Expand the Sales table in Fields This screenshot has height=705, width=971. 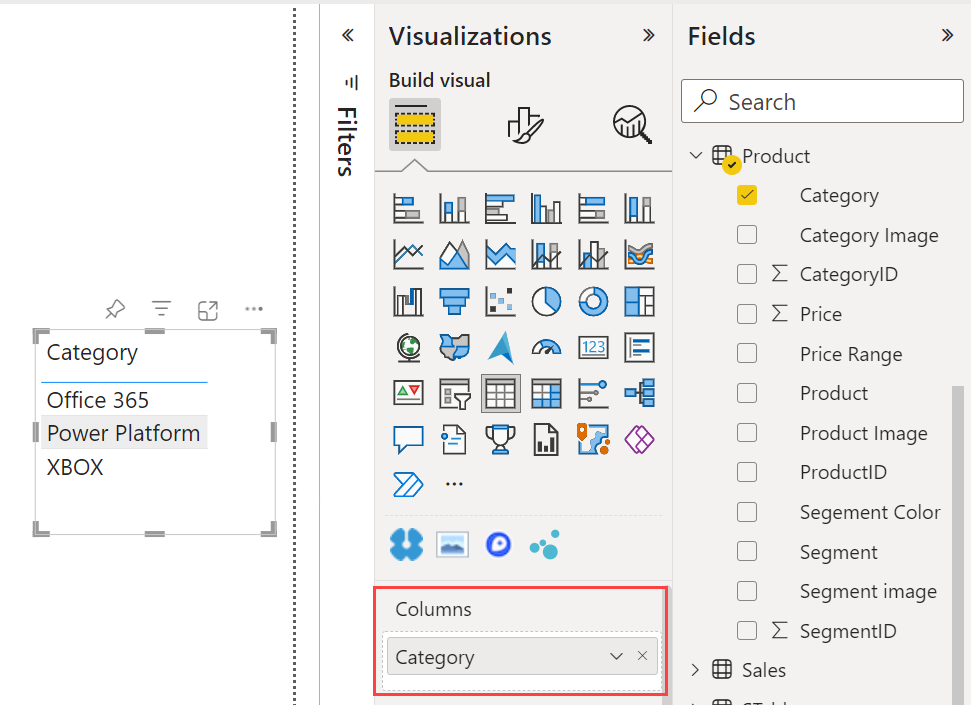point(695,670)
